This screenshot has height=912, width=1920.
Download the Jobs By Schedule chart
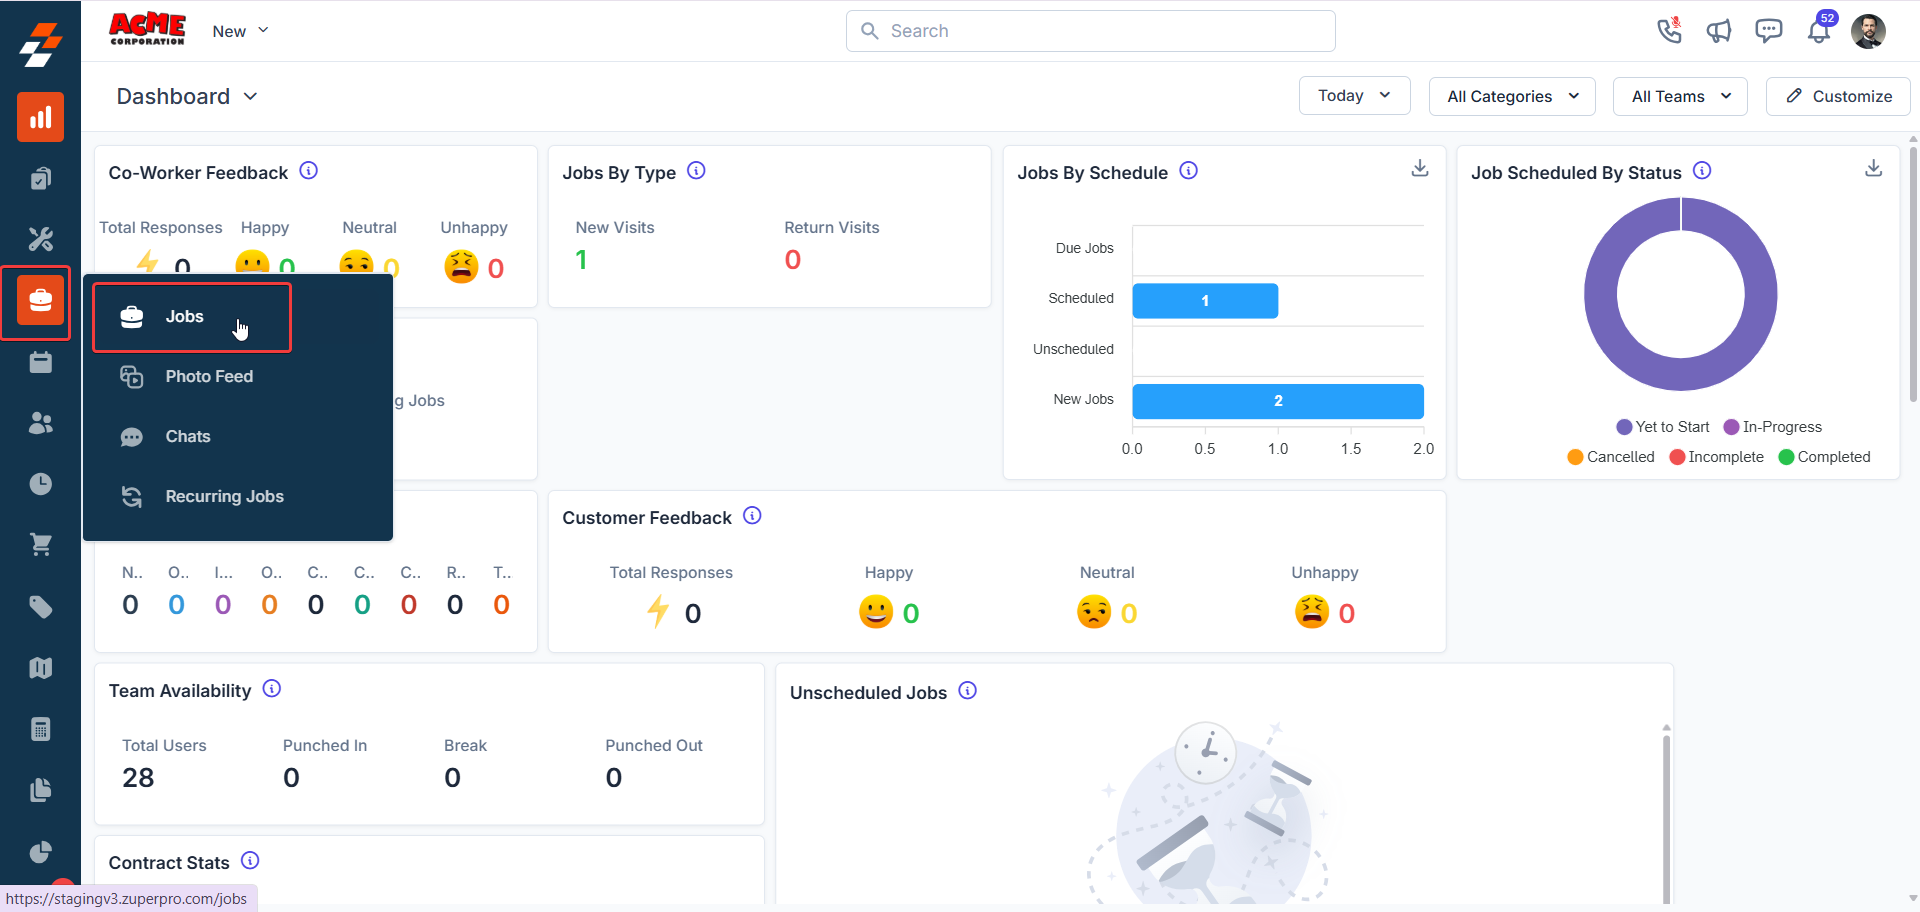coord(1420,168)
